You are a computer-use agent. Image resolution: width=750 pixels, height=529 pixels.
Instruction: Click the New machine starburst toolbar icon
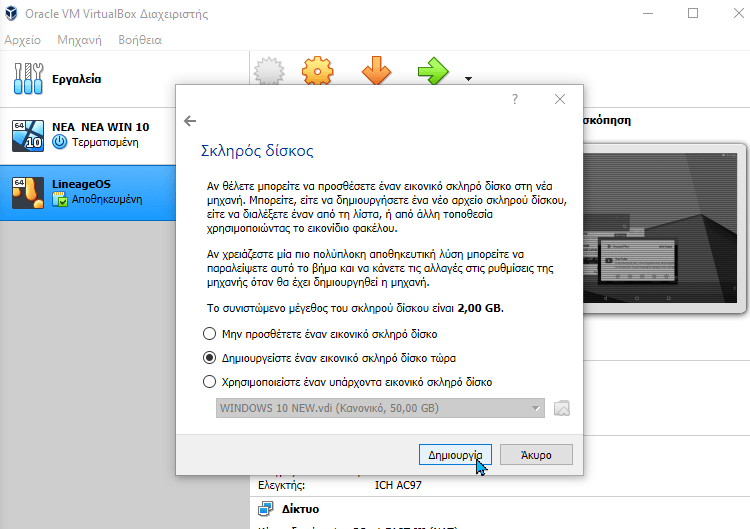point(269,71)
